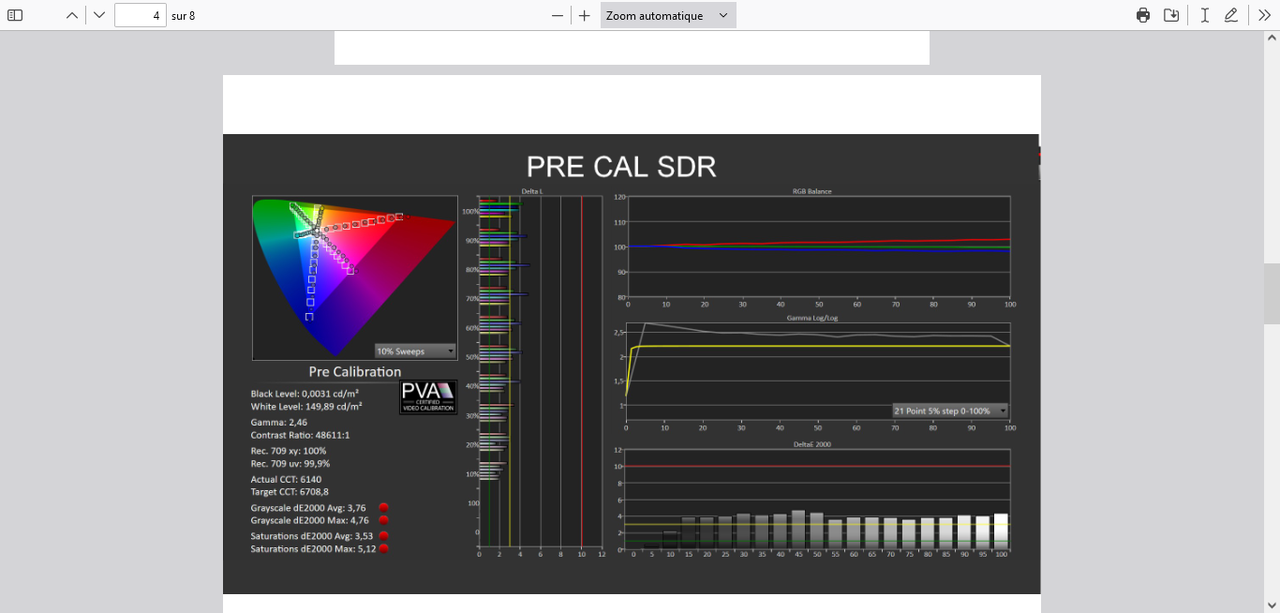Image resolution: width=1280 pixels, height=613 pixels.
Task: Click the 'Gamma: 2,46' value
Action: click(279, 423)
